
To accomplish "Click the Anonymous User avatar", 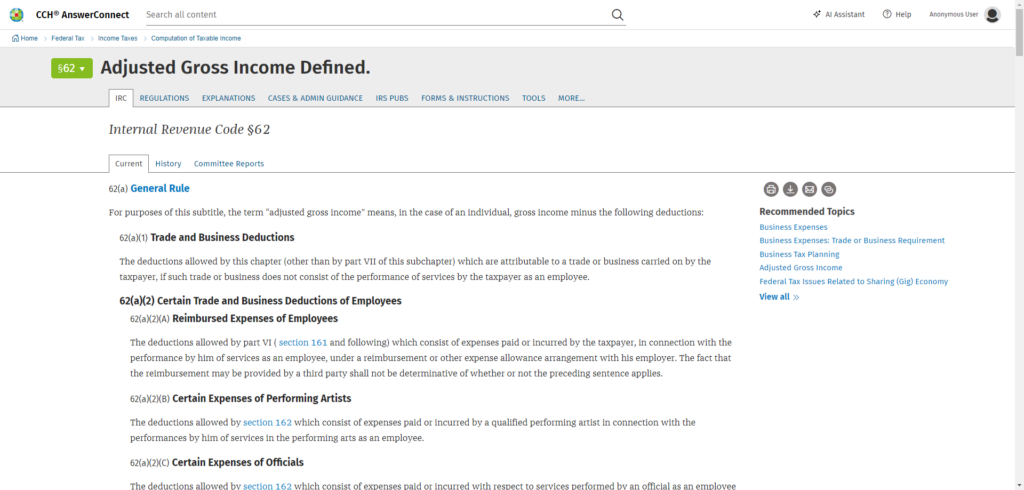I will [991, 15].
